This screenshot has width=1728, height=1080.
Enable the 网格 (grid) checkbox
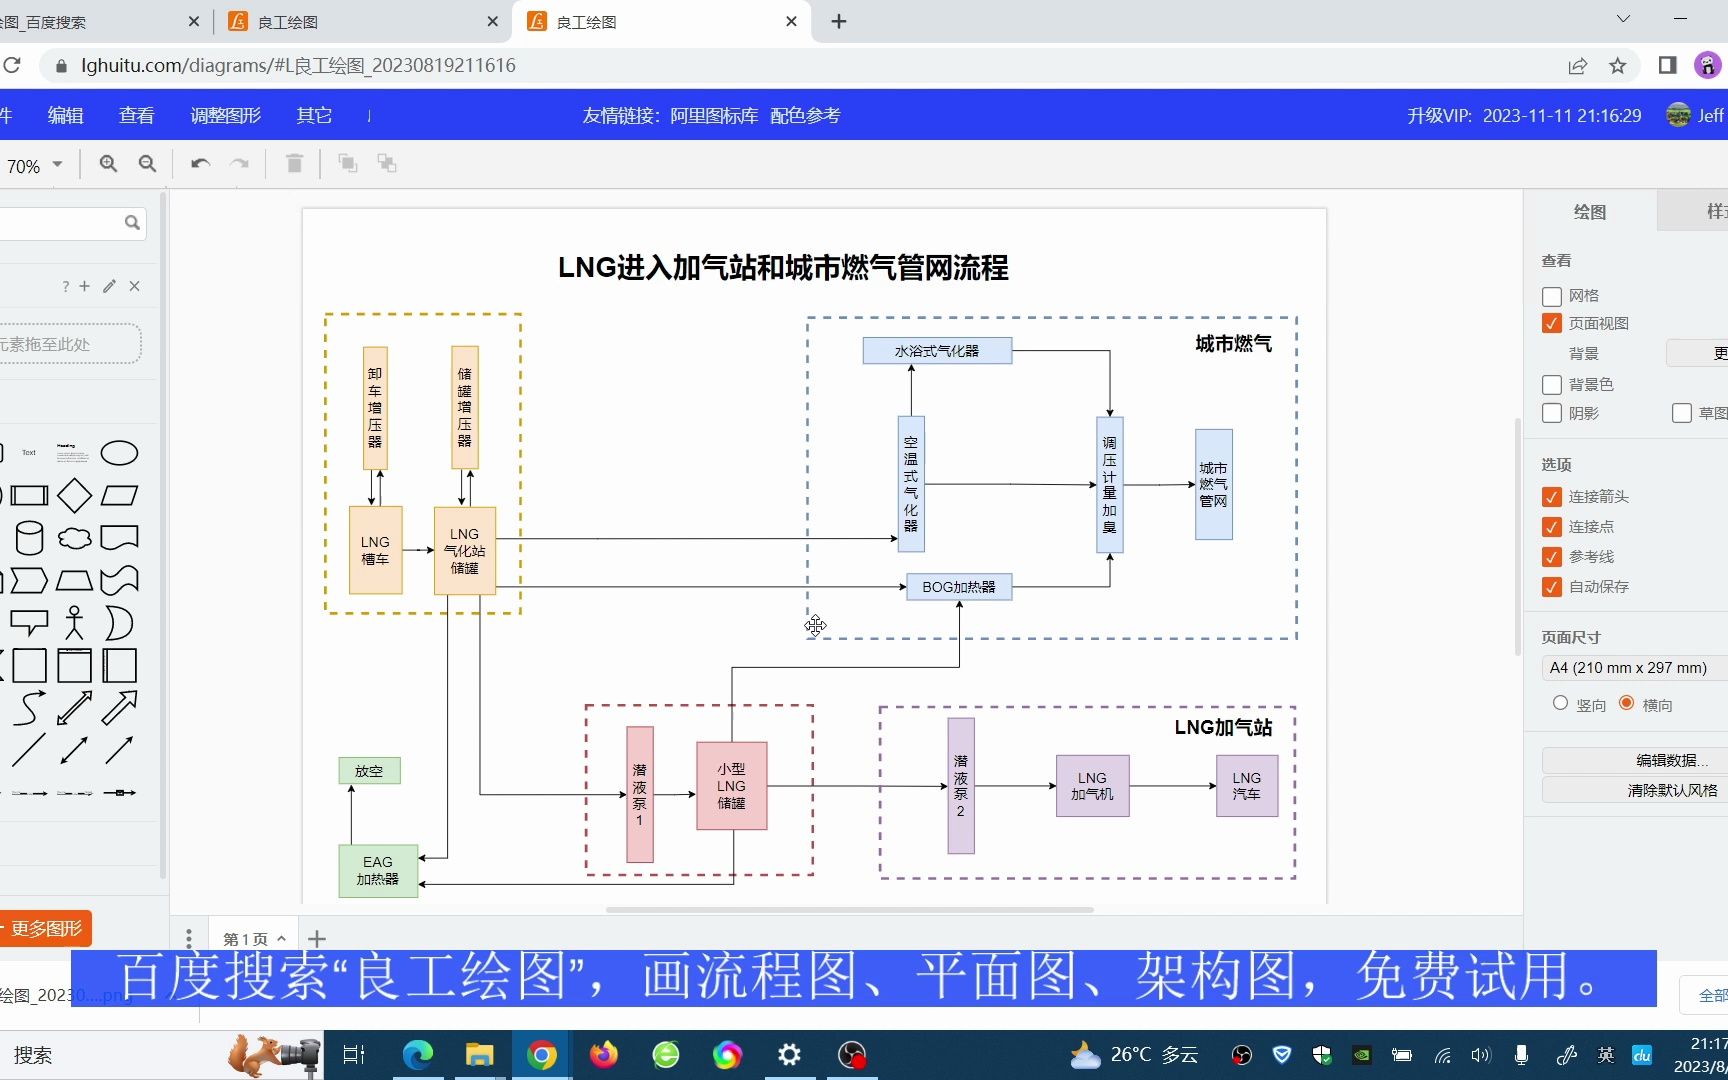pyautogui.click(x=1551, y=296)
